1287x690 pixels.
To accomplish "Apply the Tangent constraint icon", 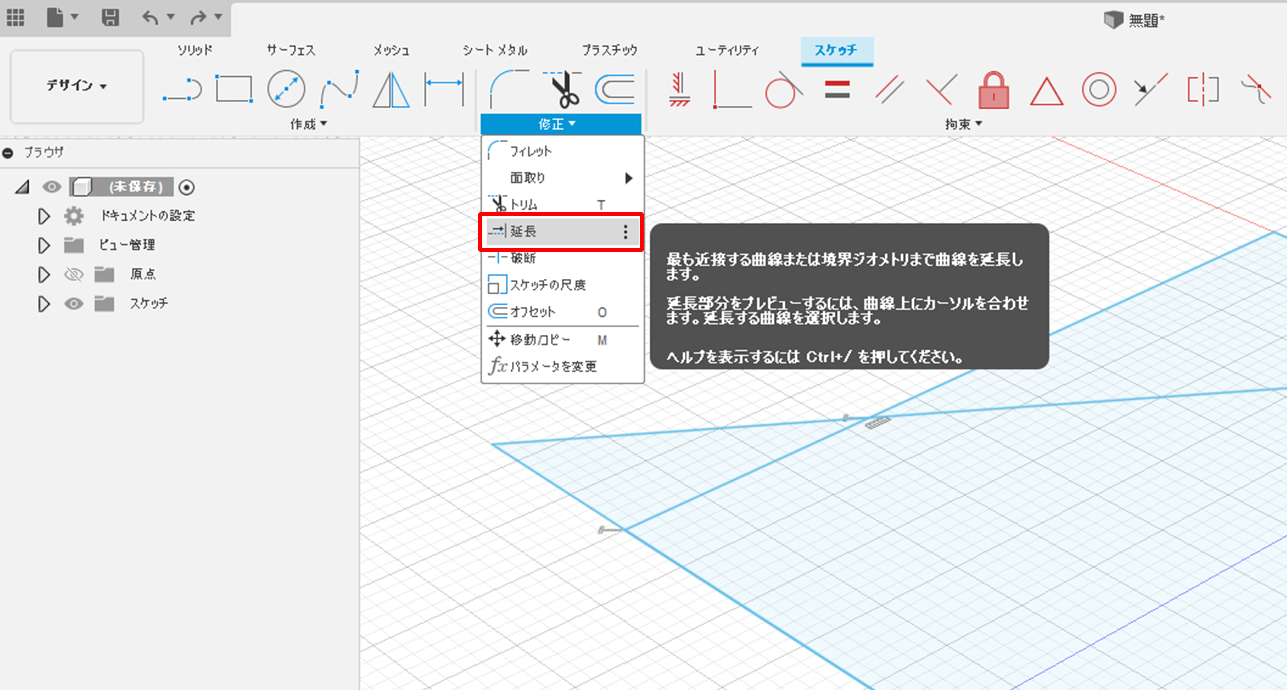I will click(x=784, y=89).
